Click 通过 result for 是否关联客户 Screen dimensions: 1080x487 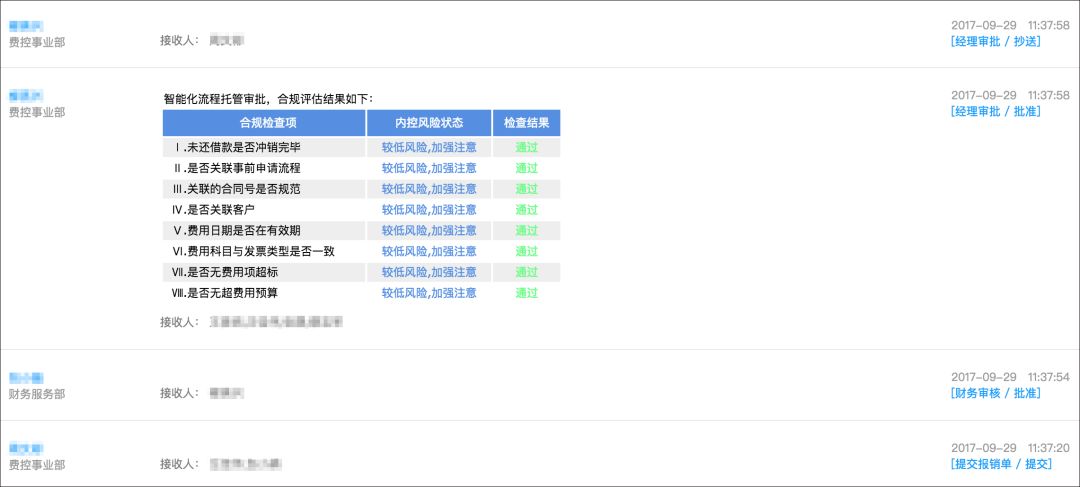[x=526, y=209]
